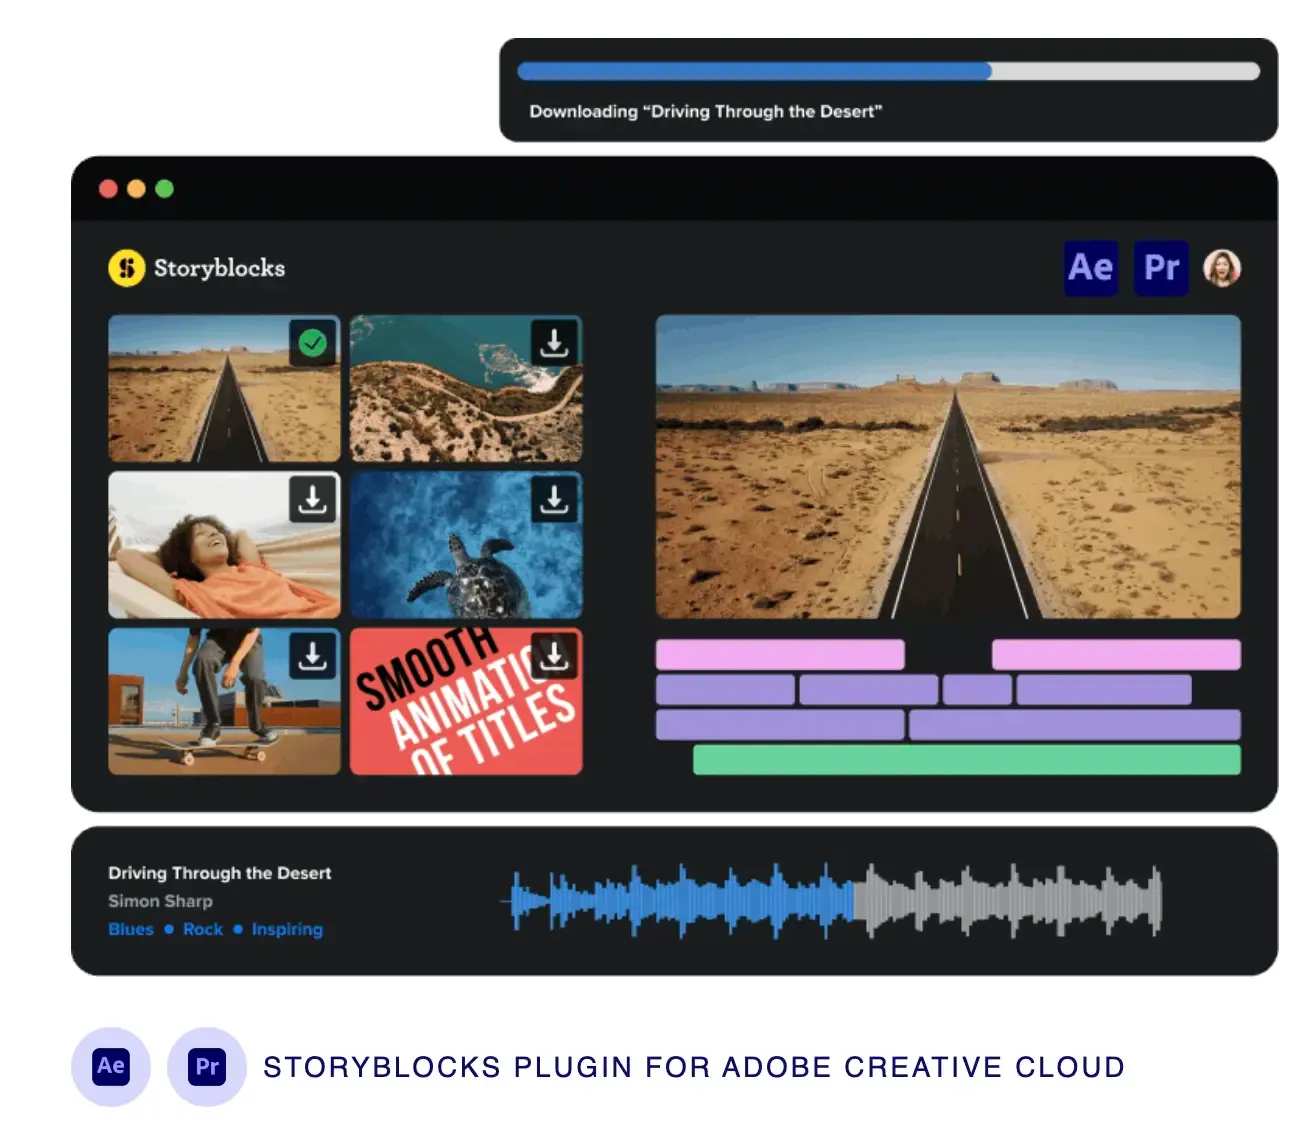Click the green maximize window dot

(165, 189)
